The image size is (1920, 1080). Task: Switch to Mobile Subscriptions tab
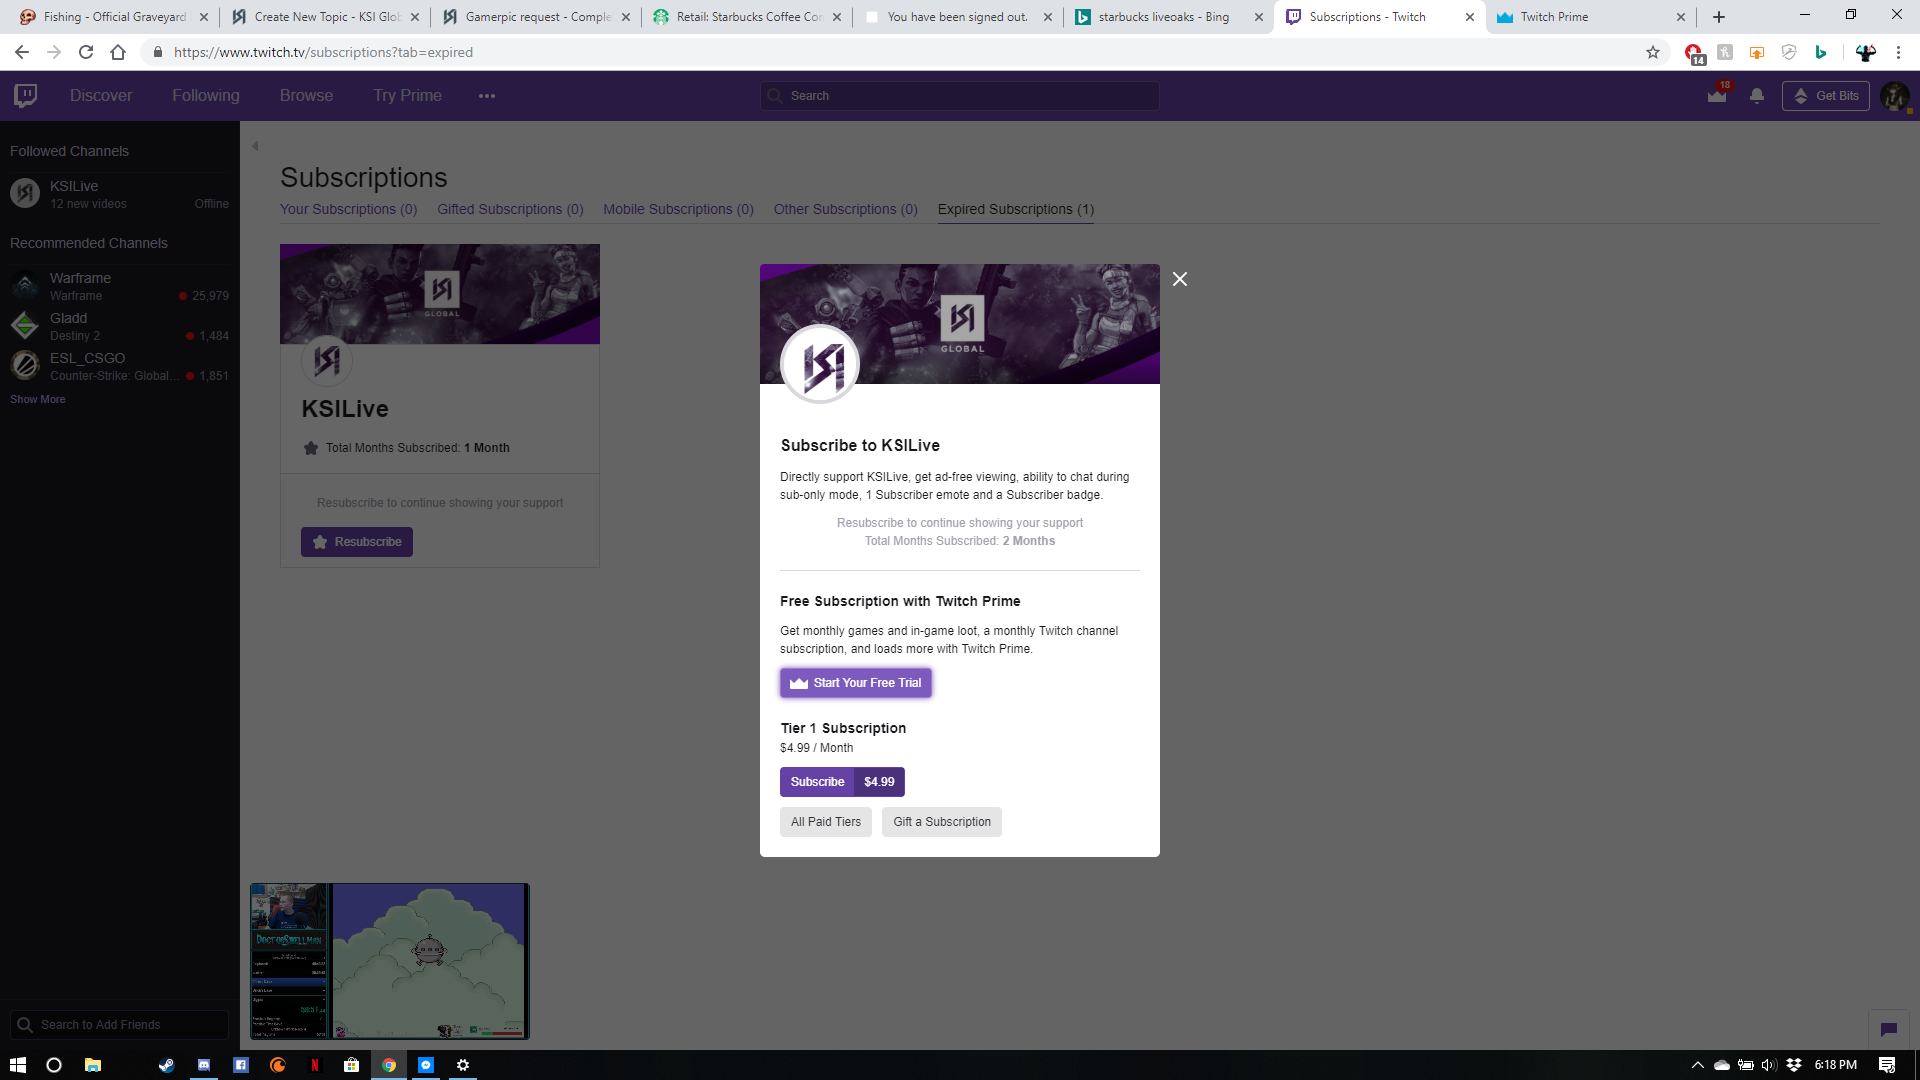pyautogui.click(x=678, y=209)
